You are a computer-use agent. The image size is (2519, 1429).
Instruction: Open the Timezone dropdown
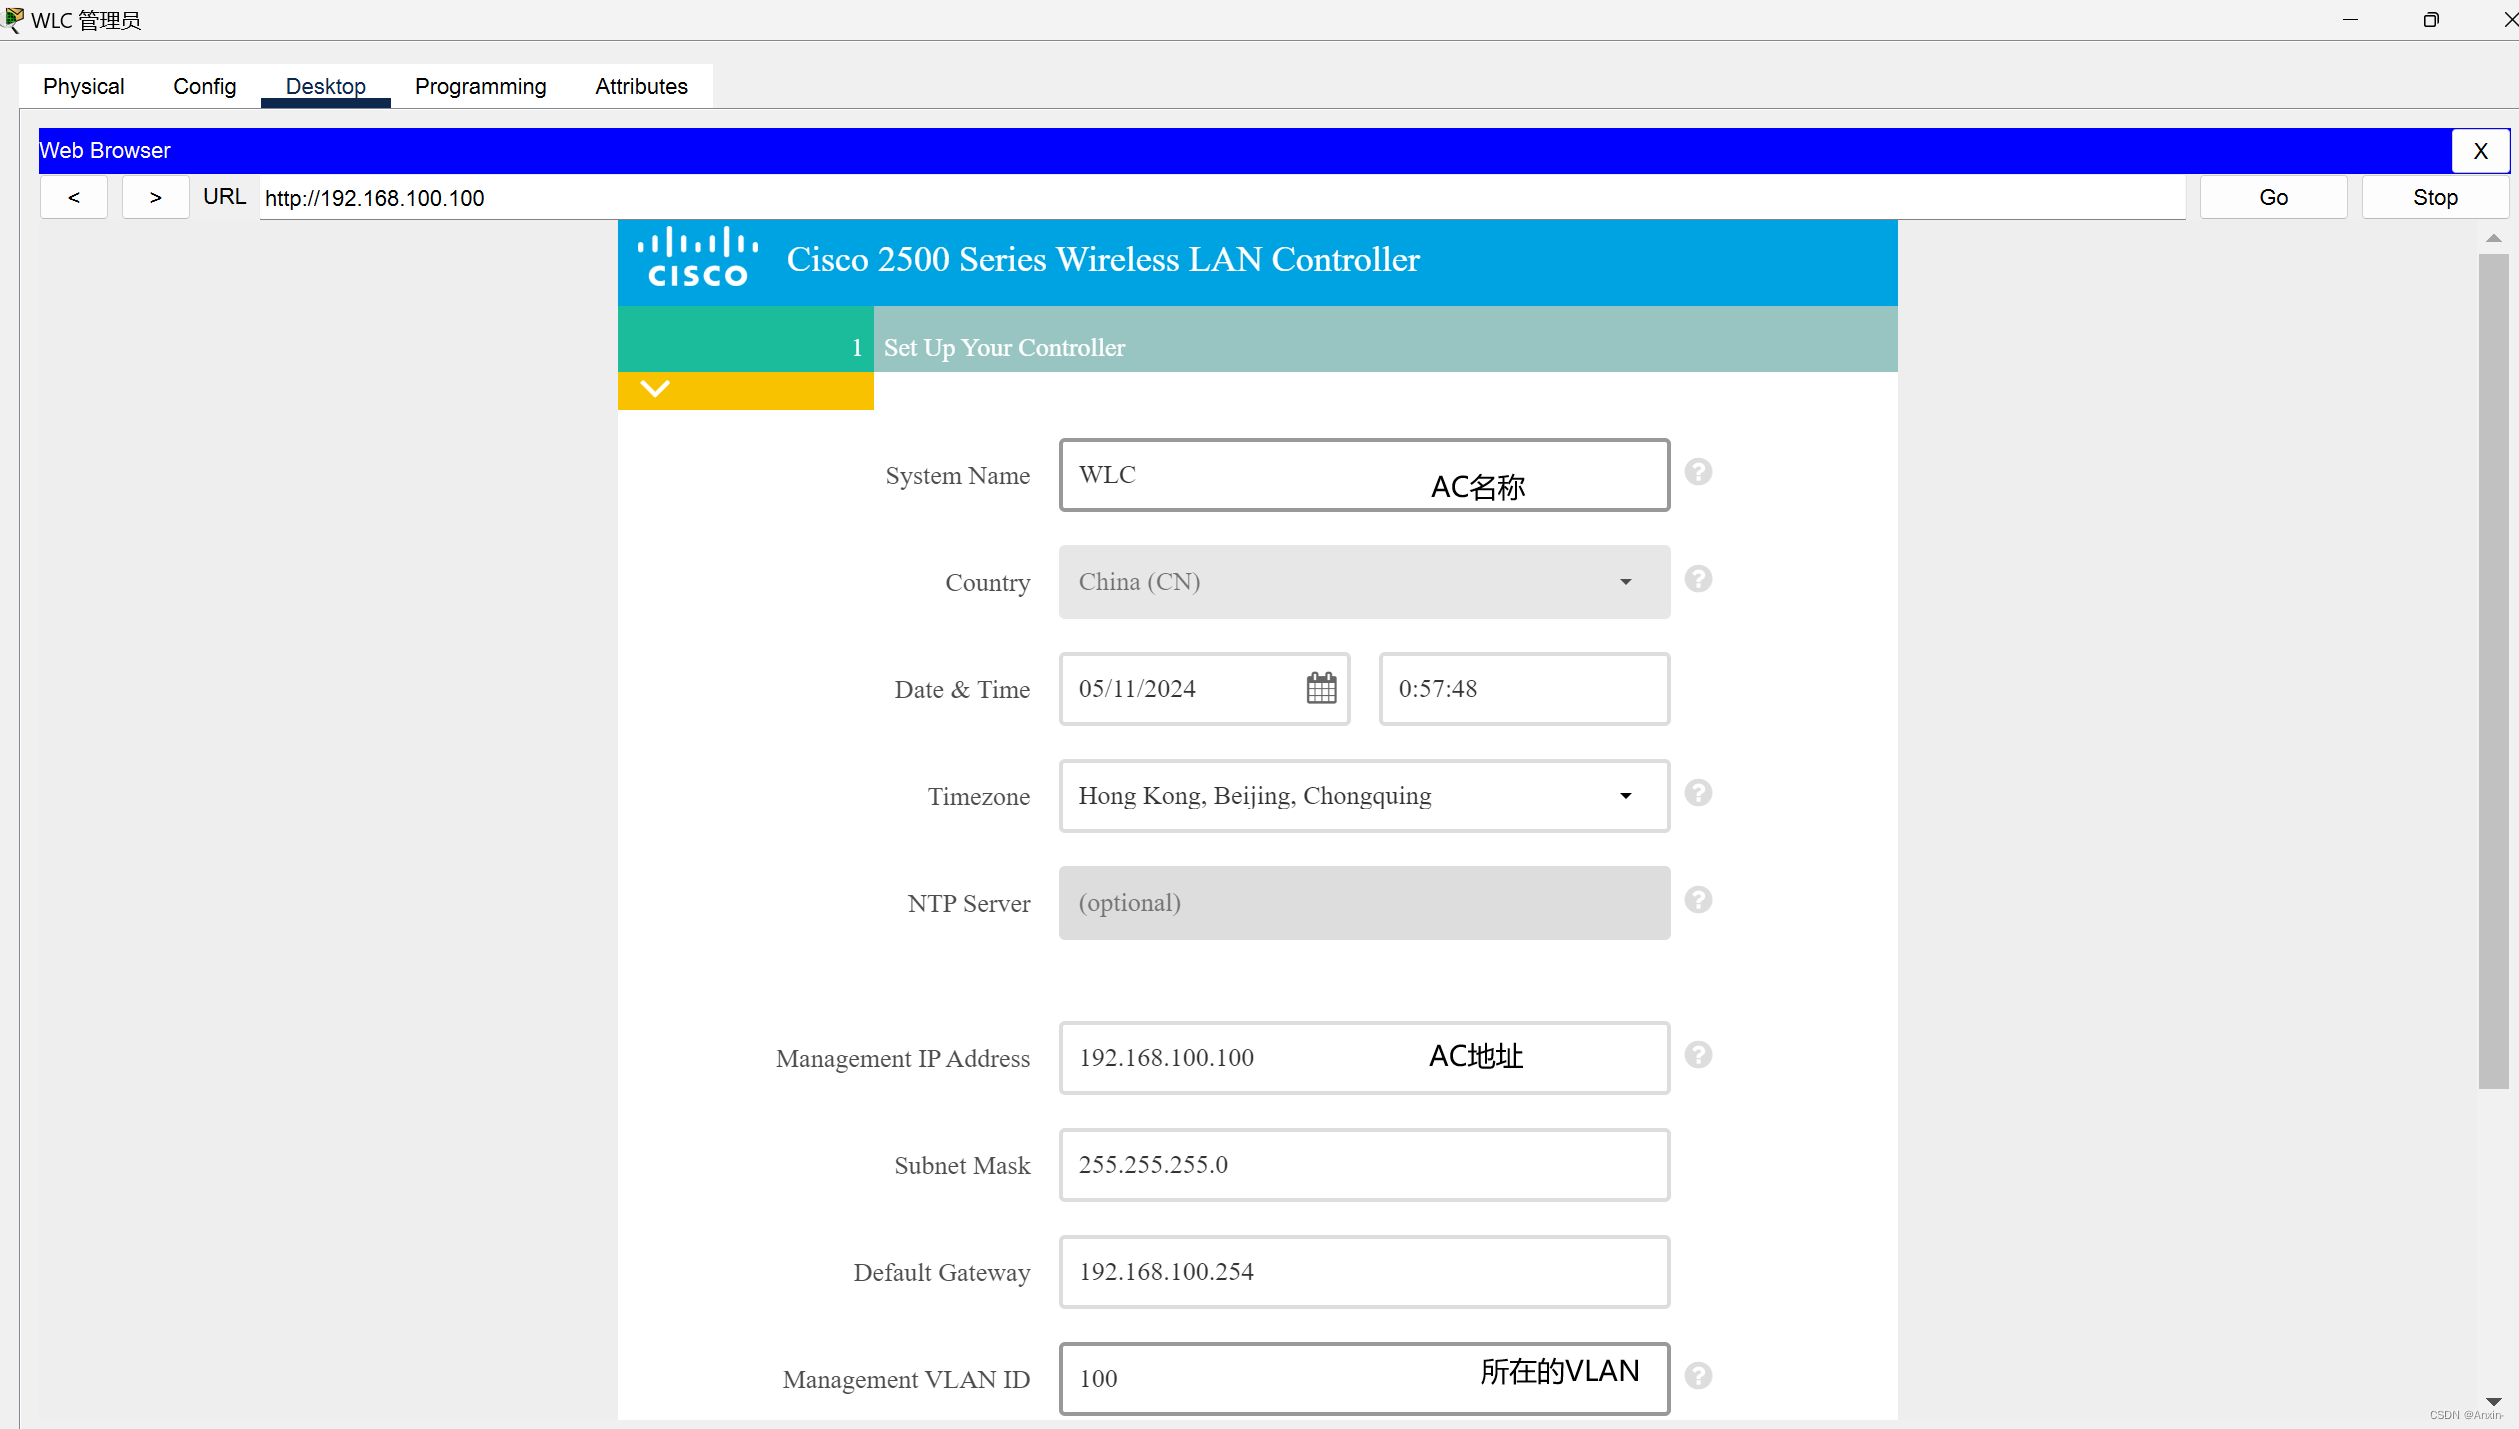(1625, 796)
